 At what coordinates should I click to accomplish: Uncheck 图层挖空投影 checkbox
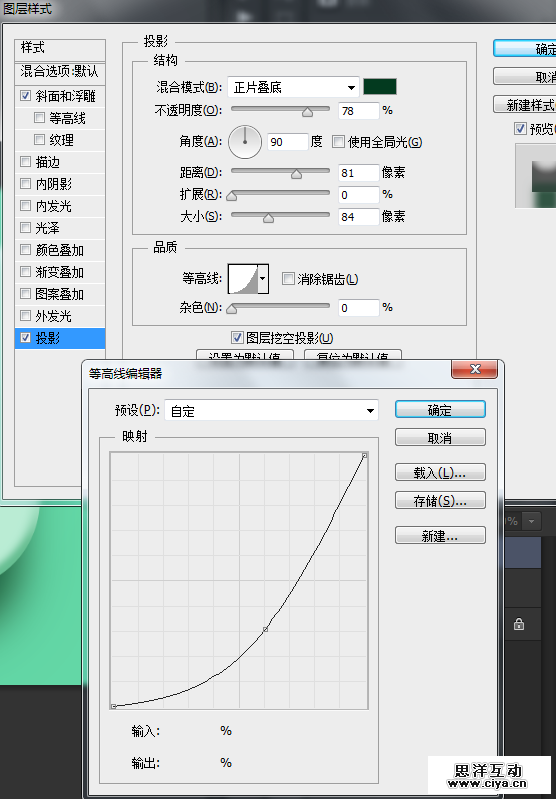pyautogui.click(x=237, y=337)
